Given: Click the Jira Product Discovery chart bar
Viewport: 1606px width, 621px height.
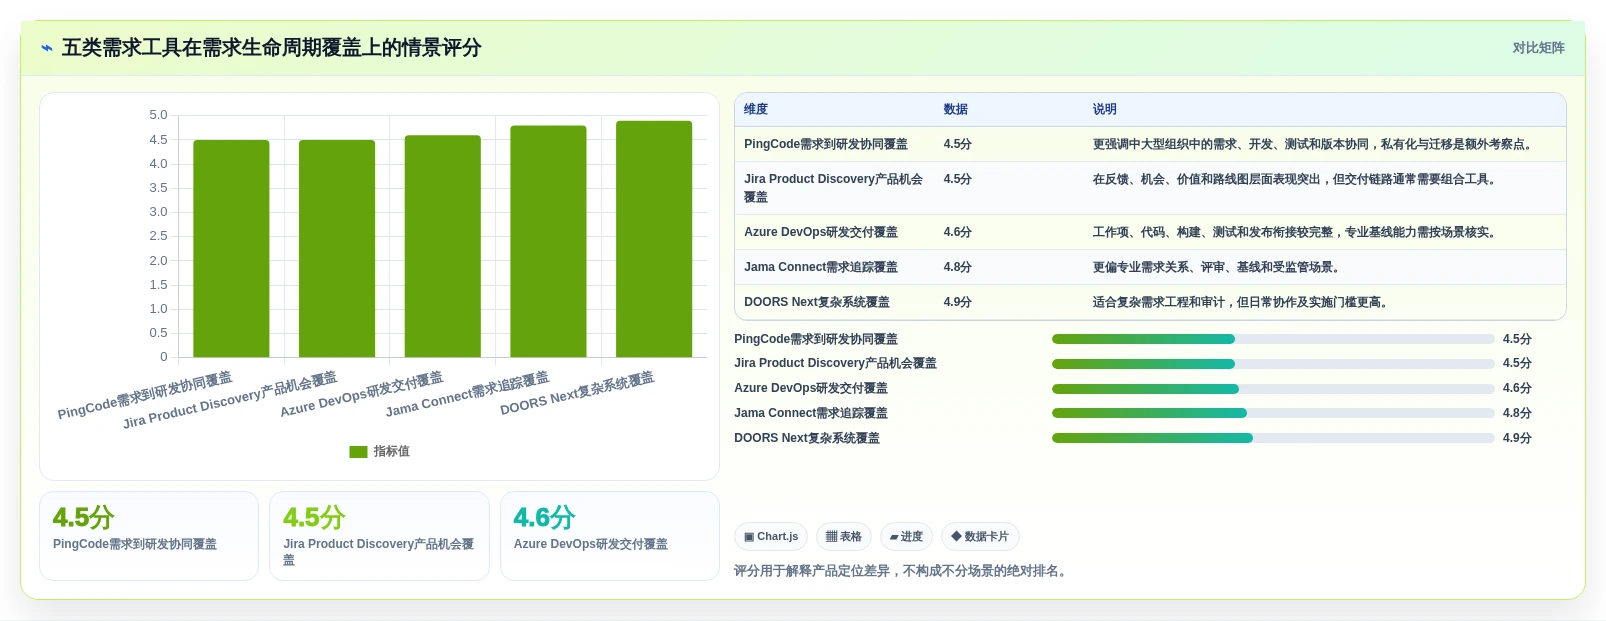Looking at the screenshot, I should coord(337,249).
